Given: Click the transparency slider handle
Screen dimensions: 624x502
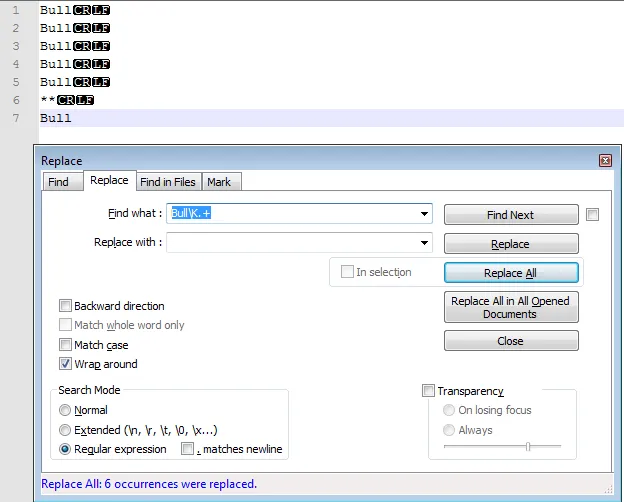Looking at the screenshot, I should tap(528, 446).
